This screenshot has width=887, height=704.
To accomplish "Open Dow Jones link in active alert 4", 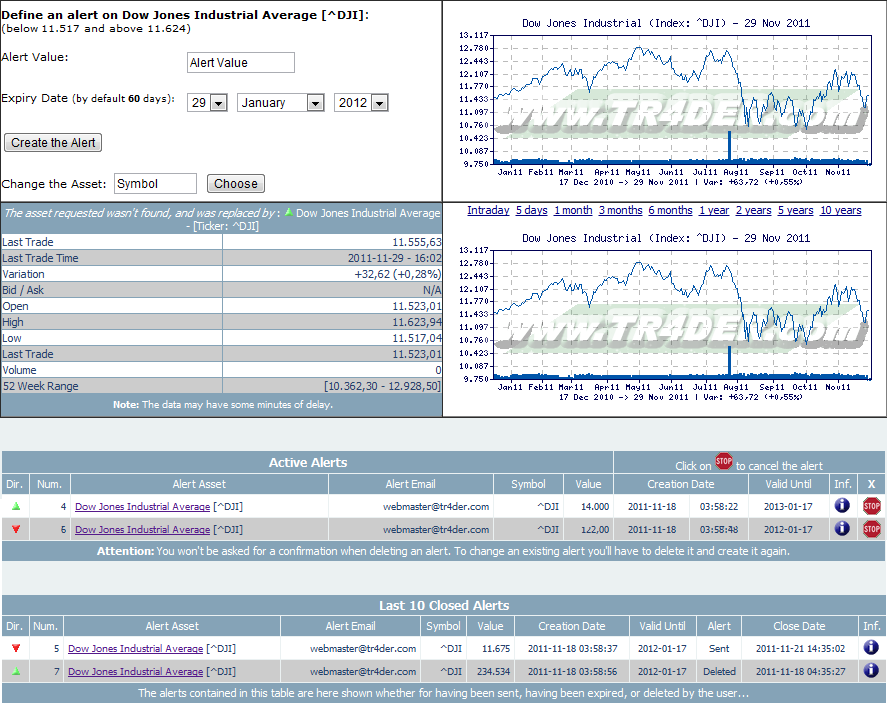I will coord(143,507).
